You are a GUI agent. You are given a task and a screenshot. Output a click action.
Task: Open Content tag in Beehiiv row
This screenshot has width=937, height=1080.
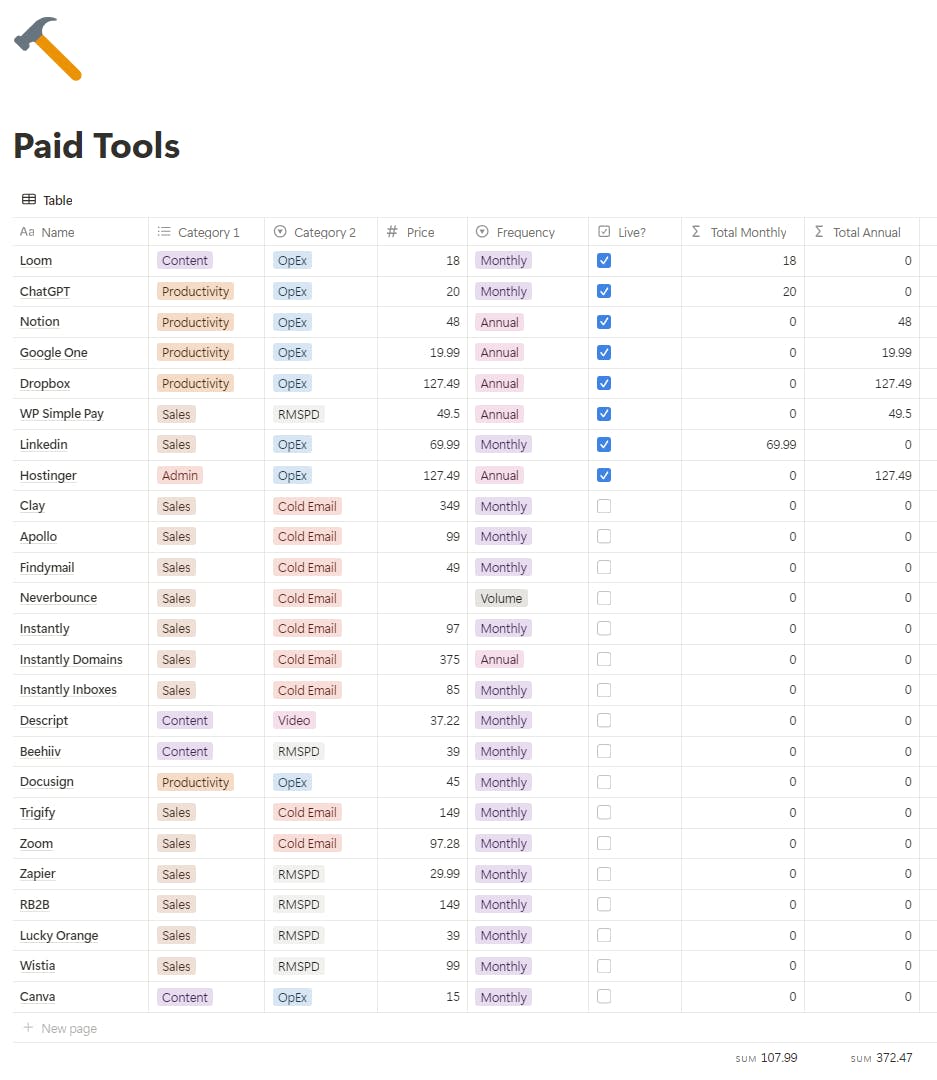coord(185,751)
